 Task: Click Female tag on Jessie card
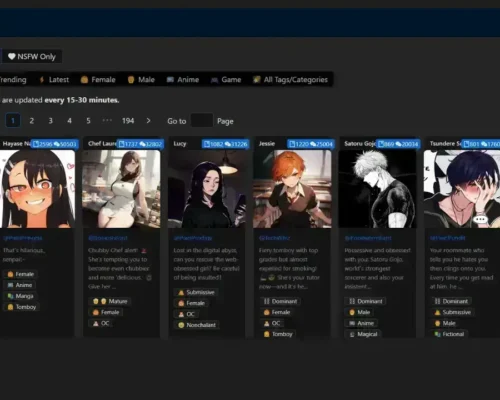[277, 312]
